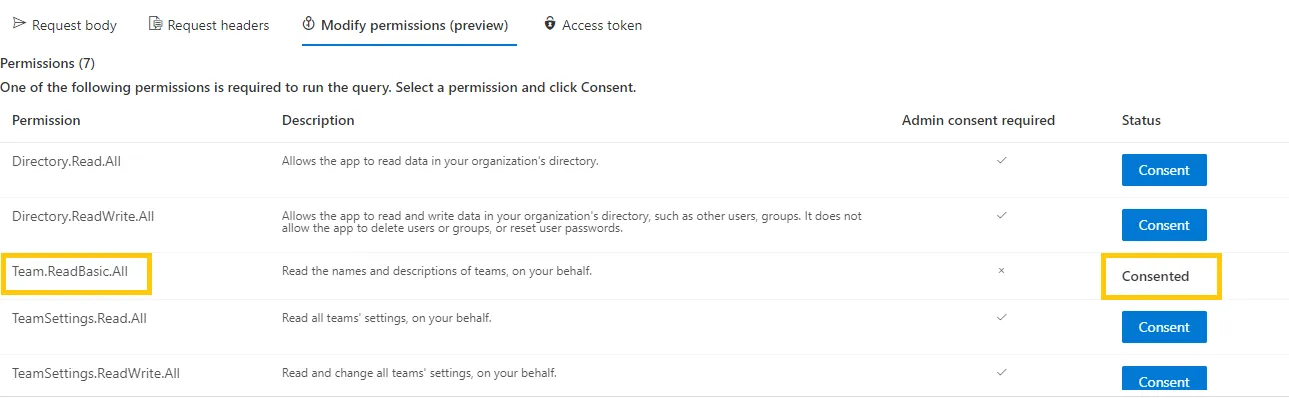Click the Permission column header
The width and height of the screenshot is (1289, 398).
tap(46, 120)
